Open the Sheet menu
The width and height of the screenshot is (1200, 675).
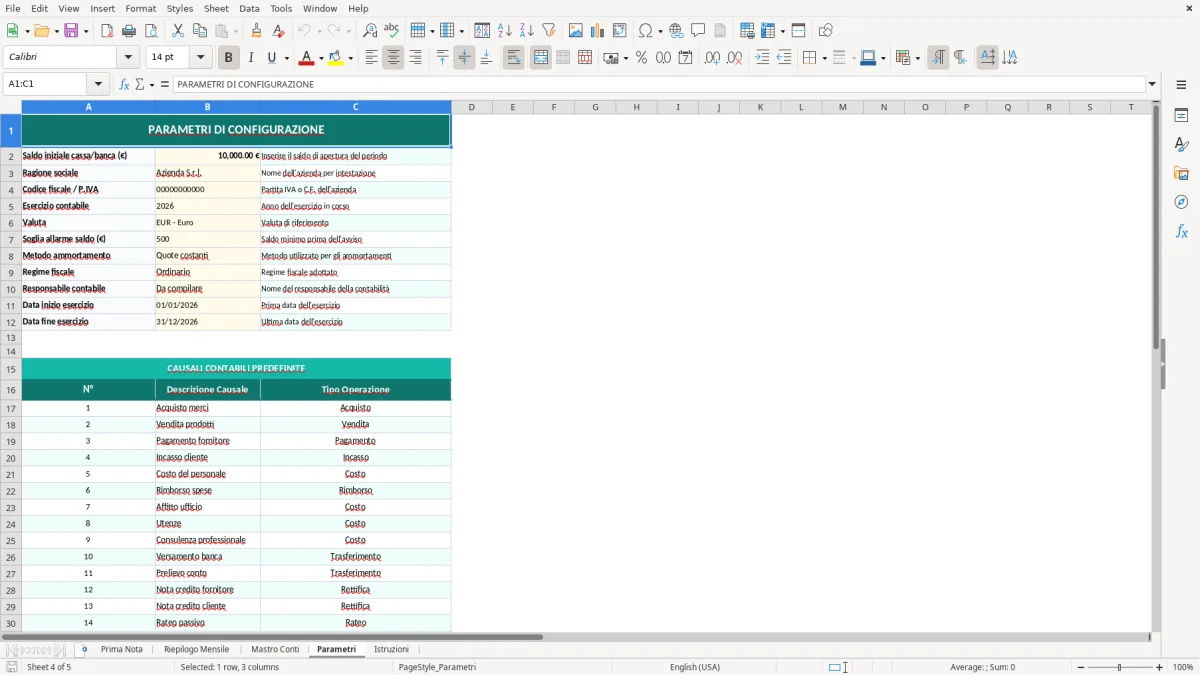(216, 8)
